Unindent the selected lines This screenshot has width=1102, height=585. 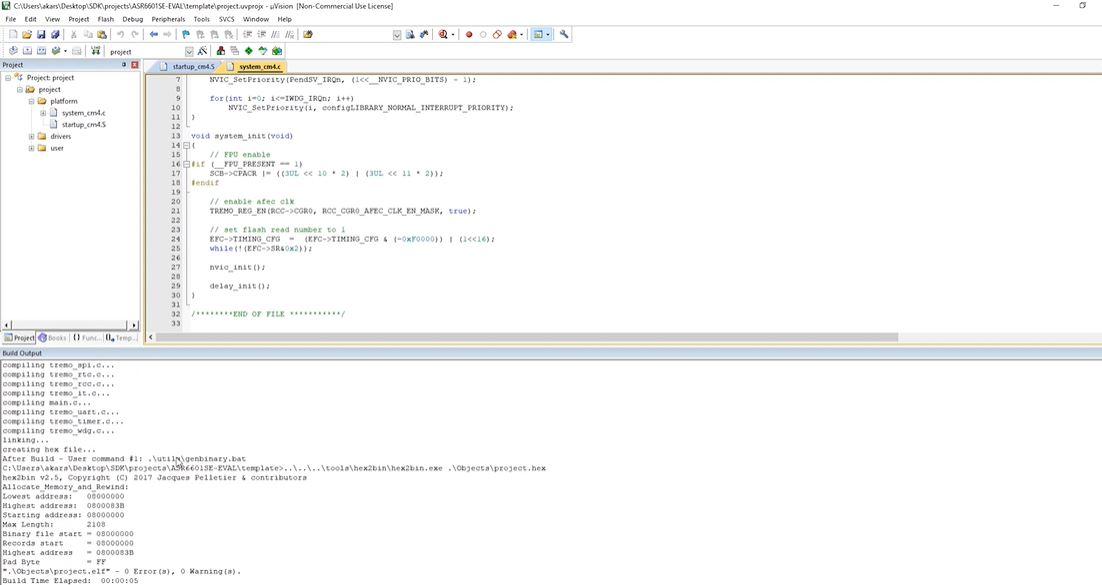(x=261, y=34)
